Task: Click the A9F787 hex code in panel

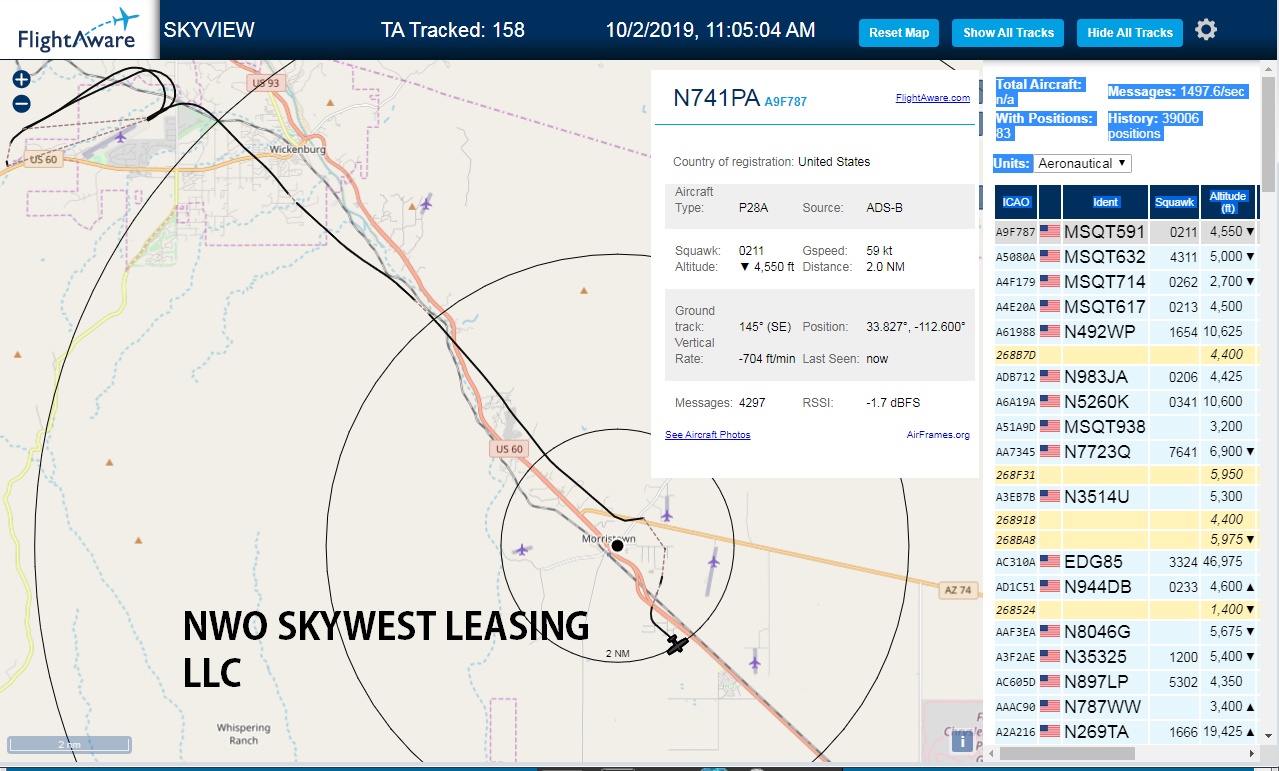Action: [x=786, y=101]
